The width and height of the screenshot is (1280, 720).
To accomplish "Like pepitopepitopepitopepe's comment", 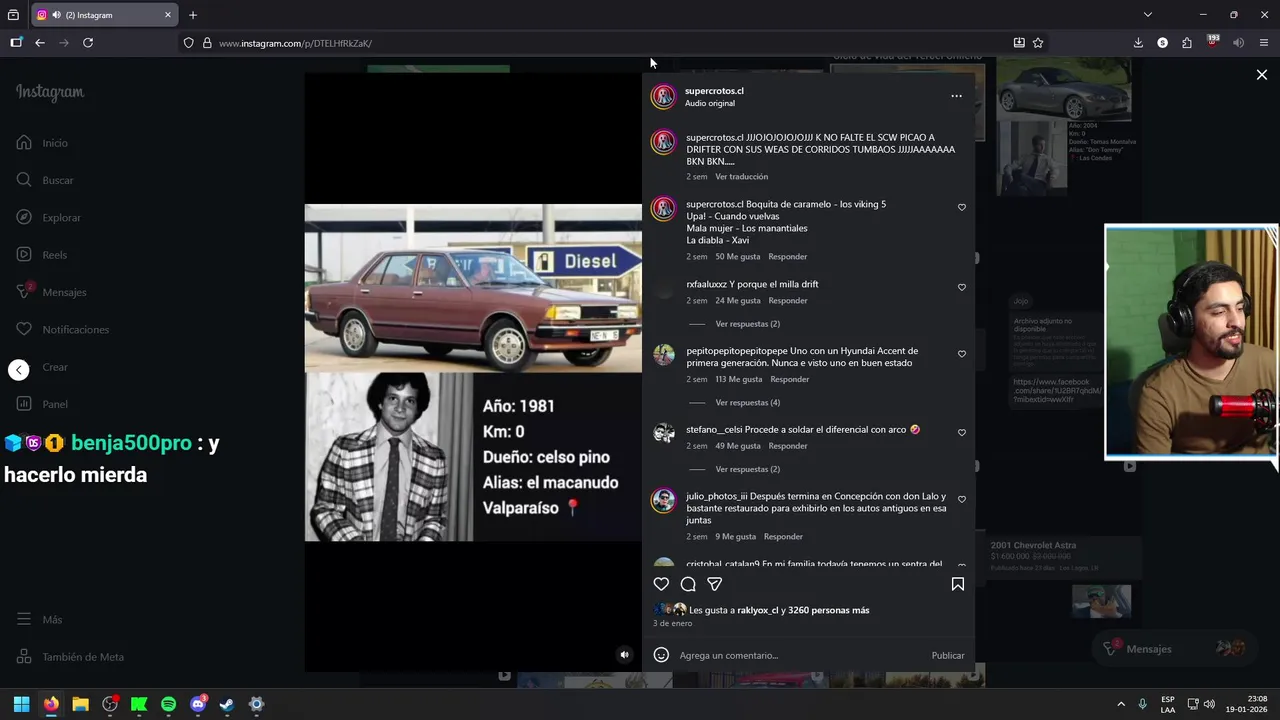I will [962, 354].
